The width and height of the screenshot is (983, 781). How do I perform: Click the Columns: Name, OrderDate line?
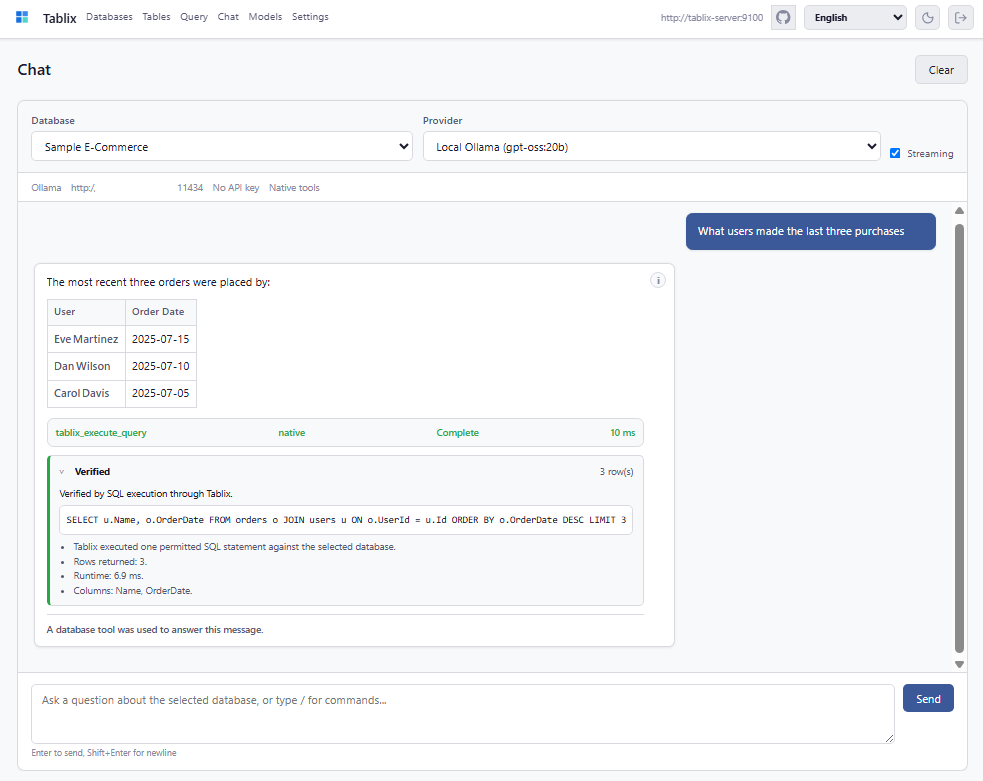[x=133, y=590]
